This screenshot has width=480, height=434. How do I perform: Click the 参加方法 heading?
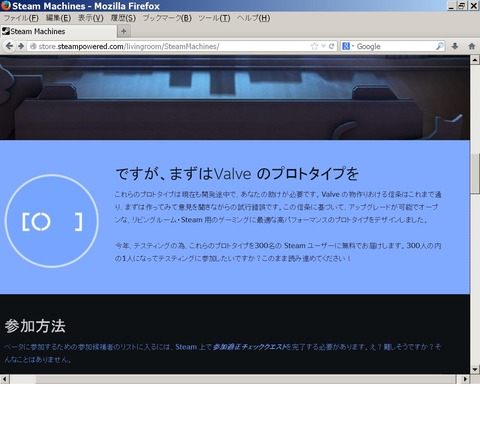pos(35,326)
